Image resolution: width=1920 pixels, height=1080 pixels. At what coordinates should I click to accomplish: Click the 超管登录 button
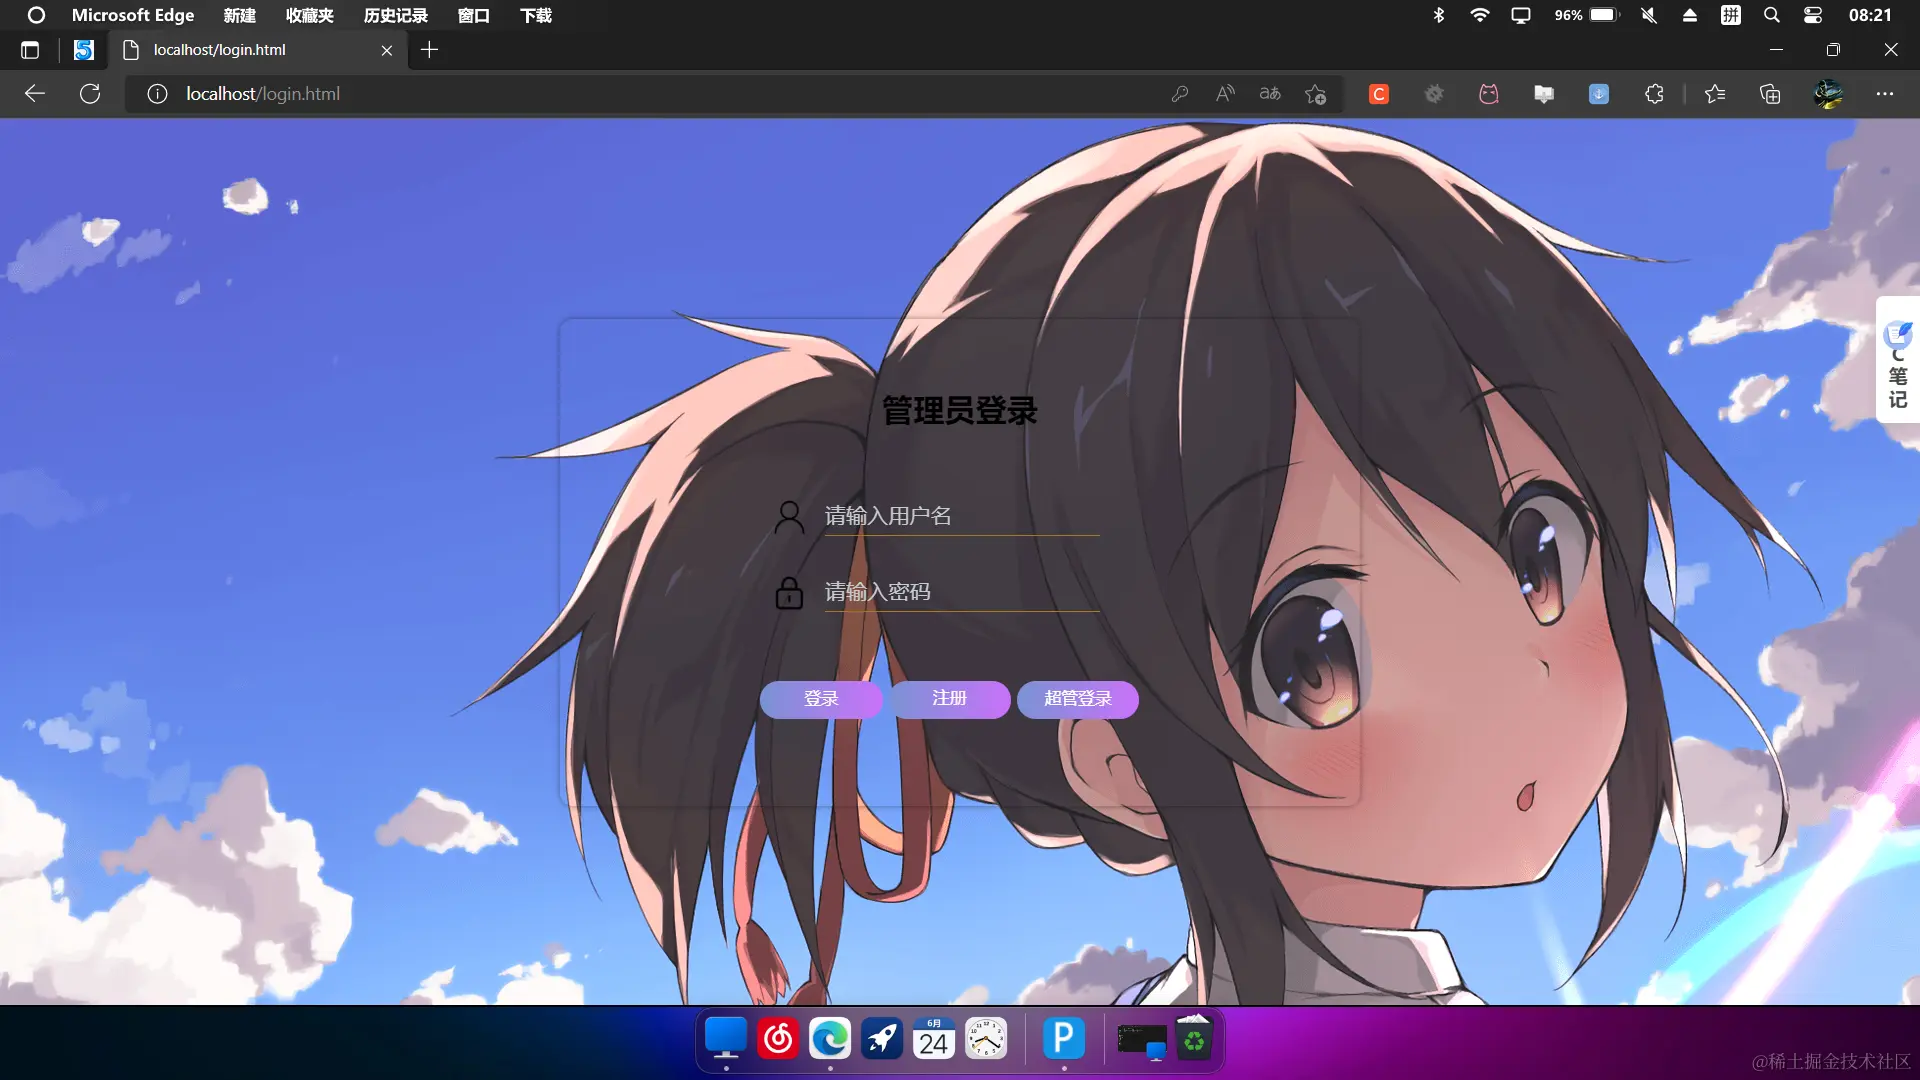(1077, 699)
